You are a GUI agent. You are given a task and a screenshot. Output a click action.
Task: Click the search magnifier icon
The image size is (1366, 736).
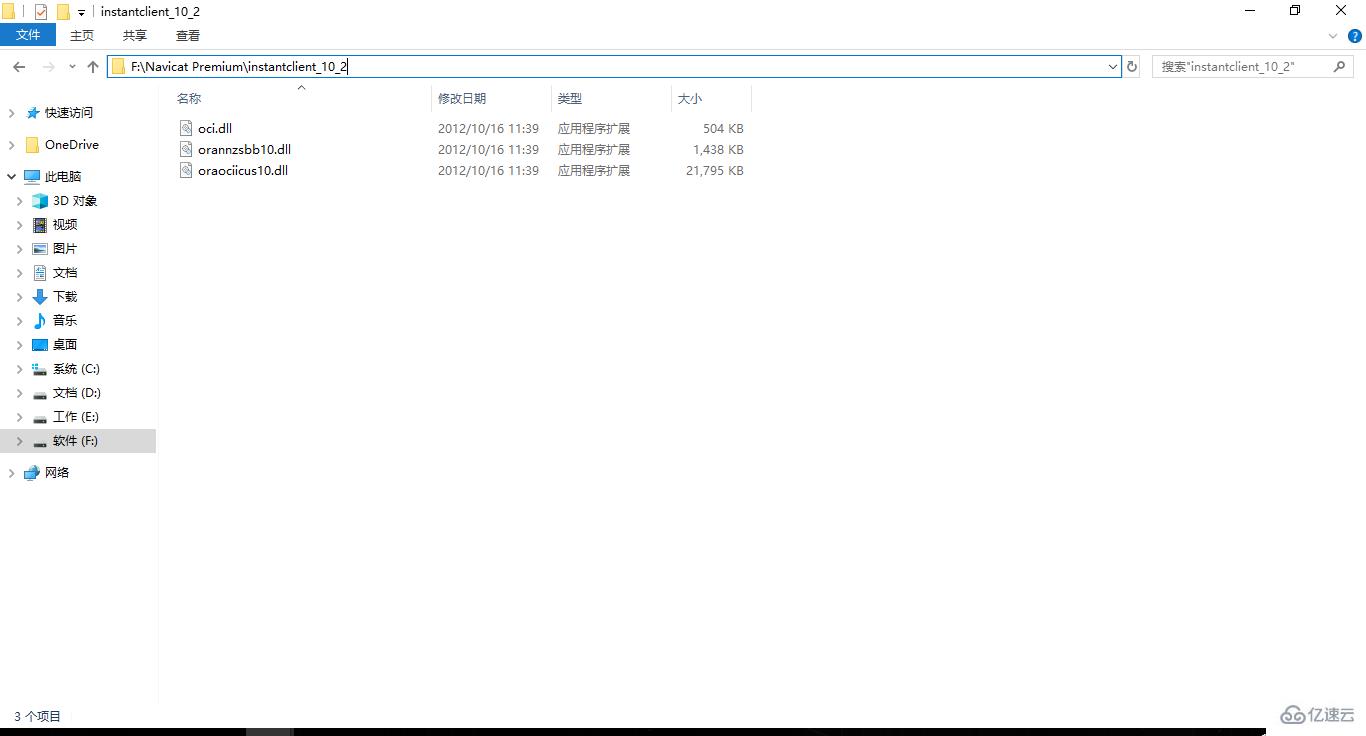pos(1340,66)
